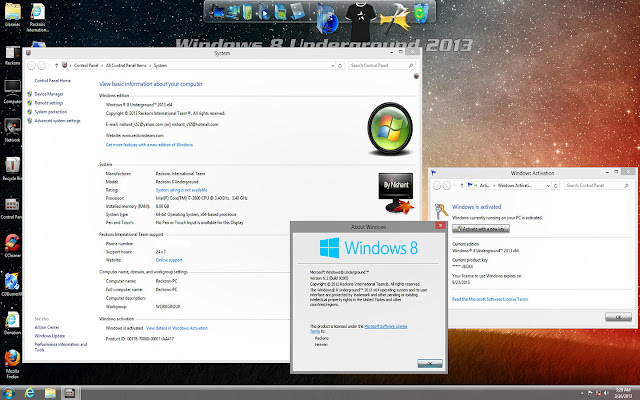Open Internet Explorer from the taskbar
The width and height of the screenshot is (640, 400).
coord(29,393)
